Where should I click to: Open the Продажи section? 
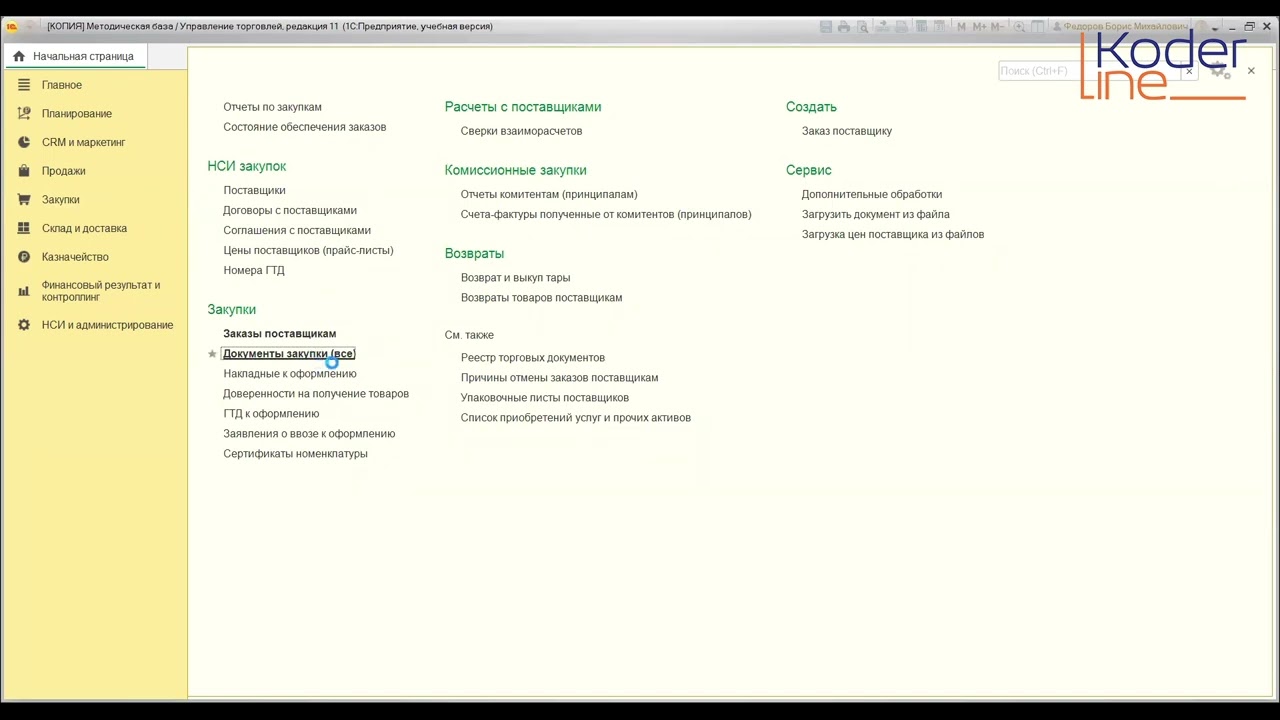pyautogui.click(x=63, y=171)
